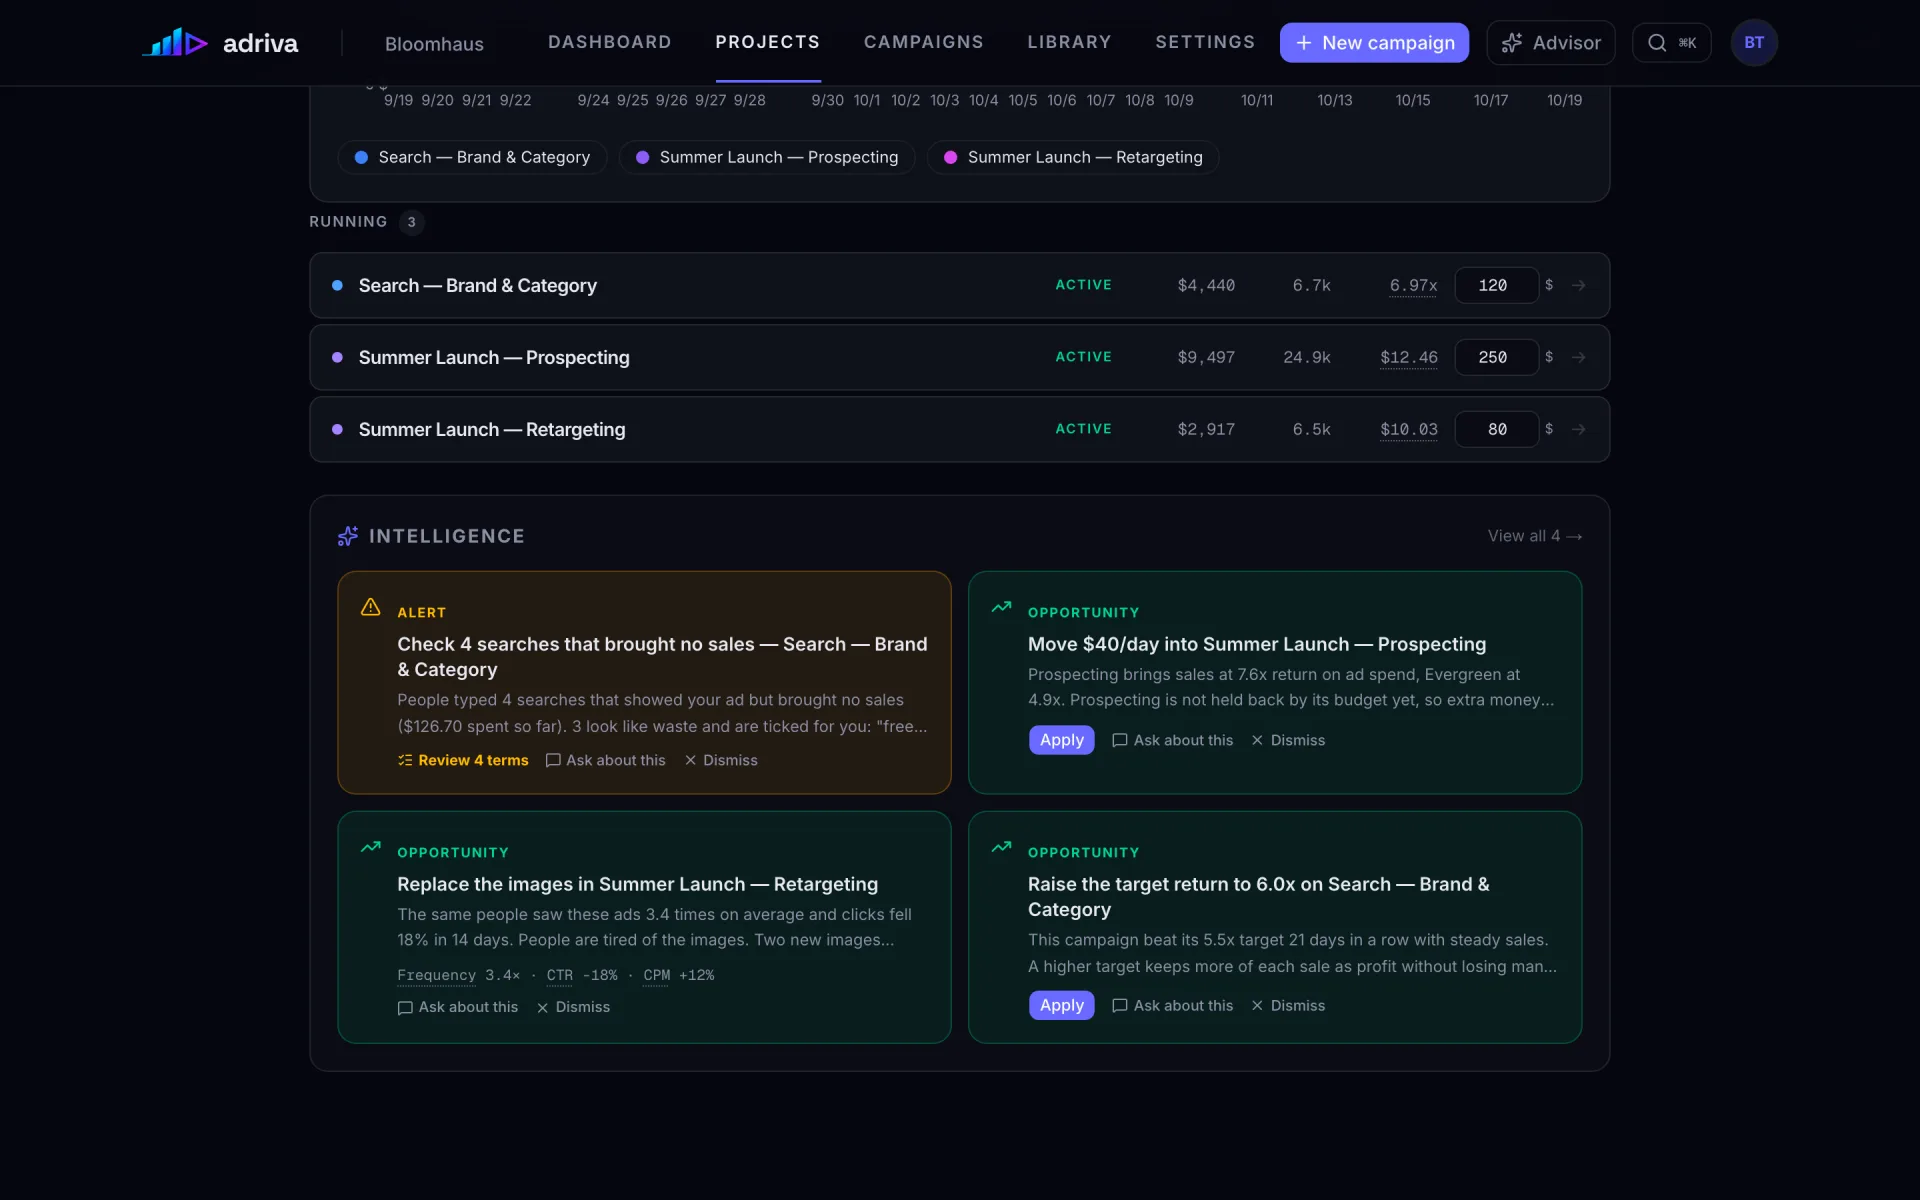Image resolution: width=1920 pixels, height=1200 pixels.
Task: Edit the 80 budget field
Action: (1496, 429)
